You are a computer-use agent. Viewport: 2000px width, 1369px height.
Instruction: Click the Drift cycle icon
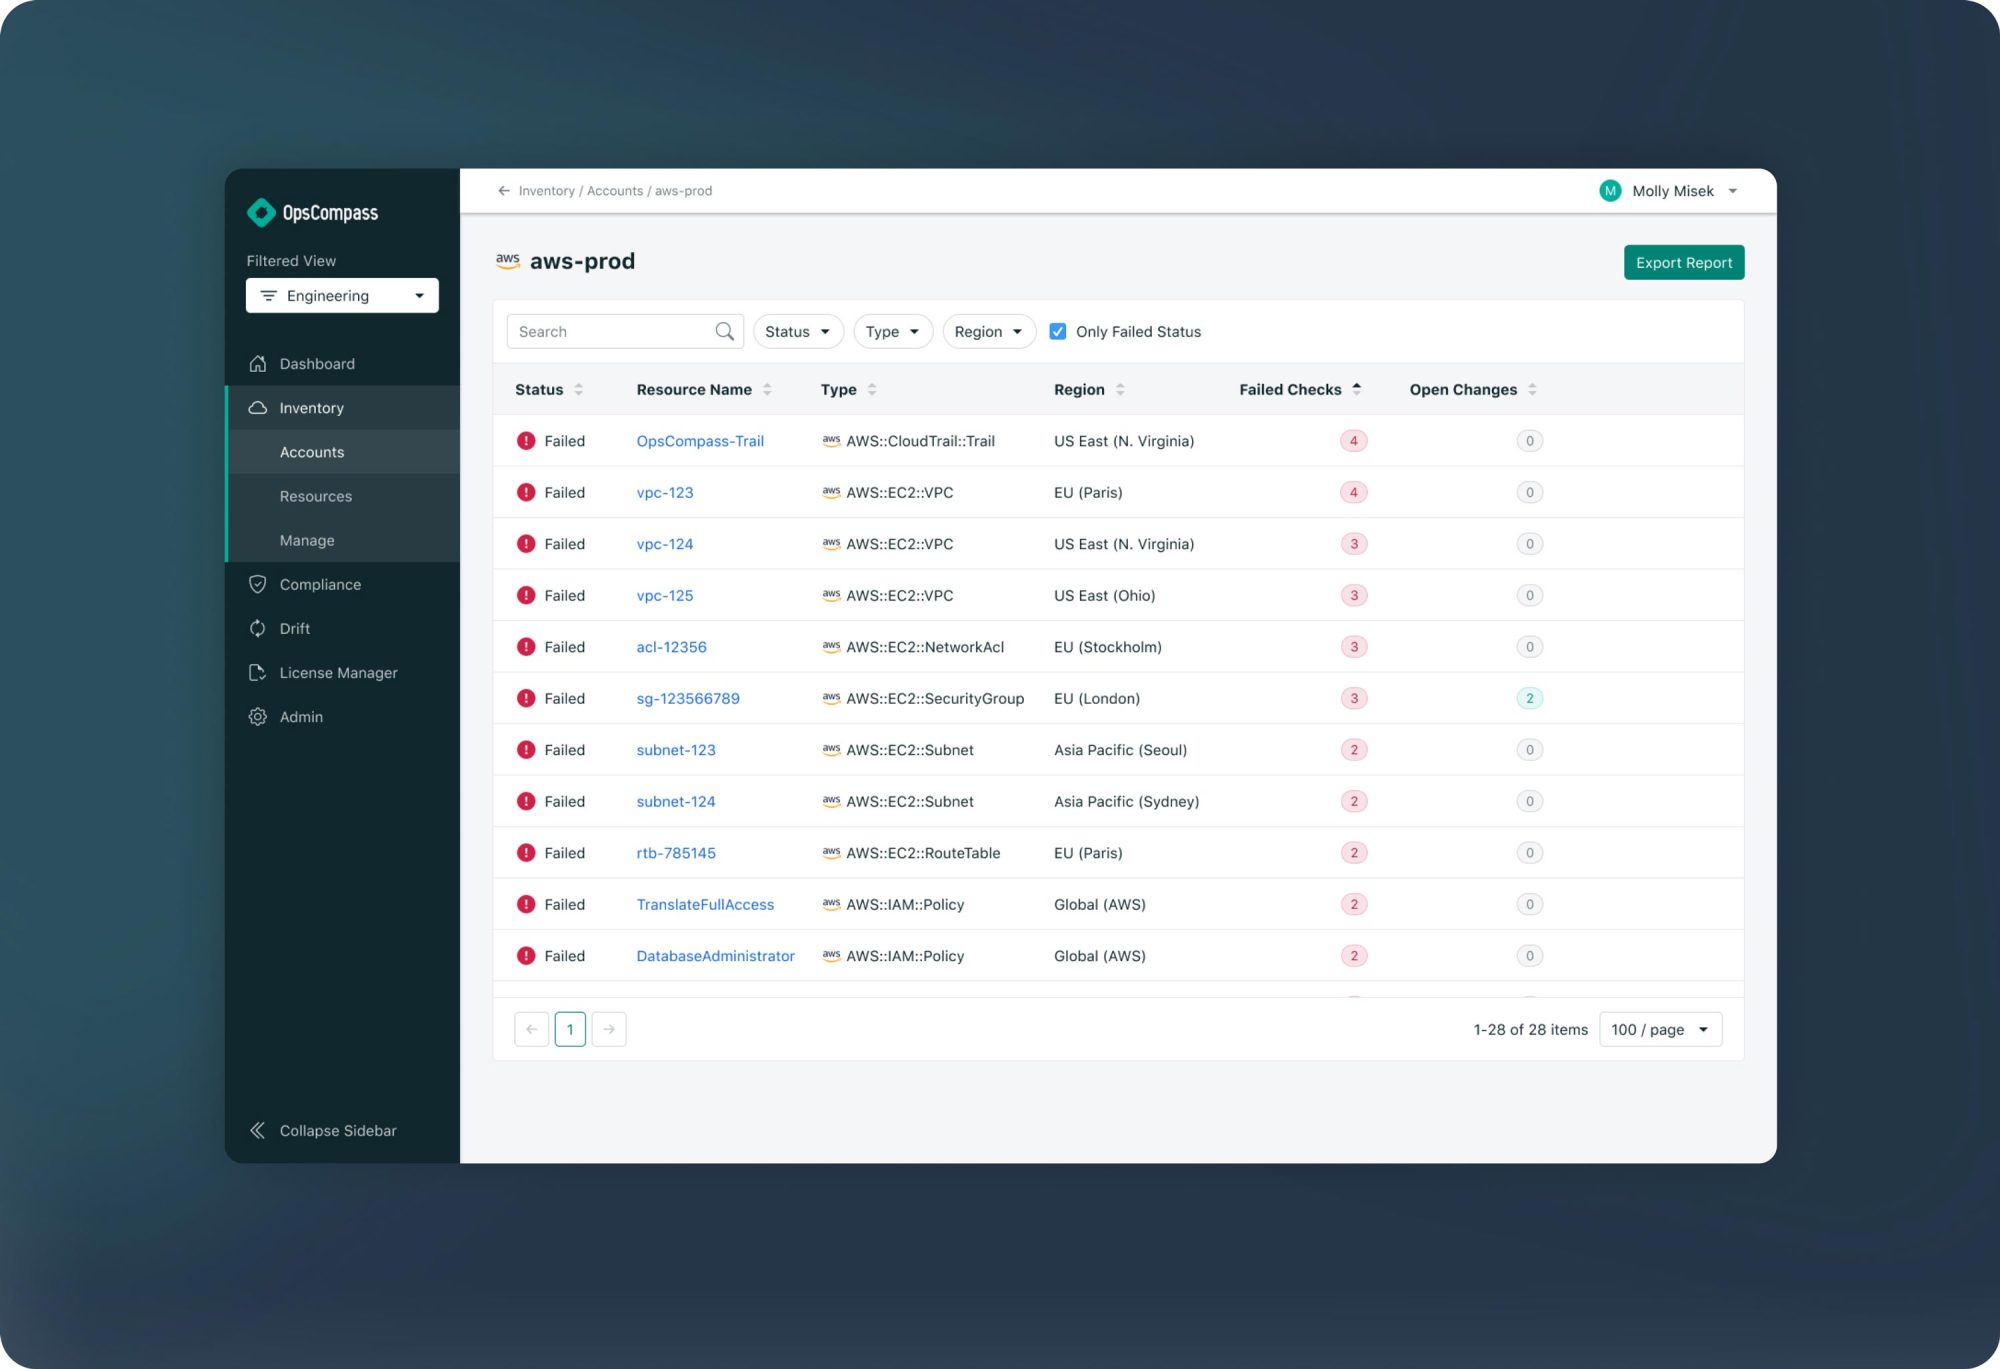click(x=258, y=628)
